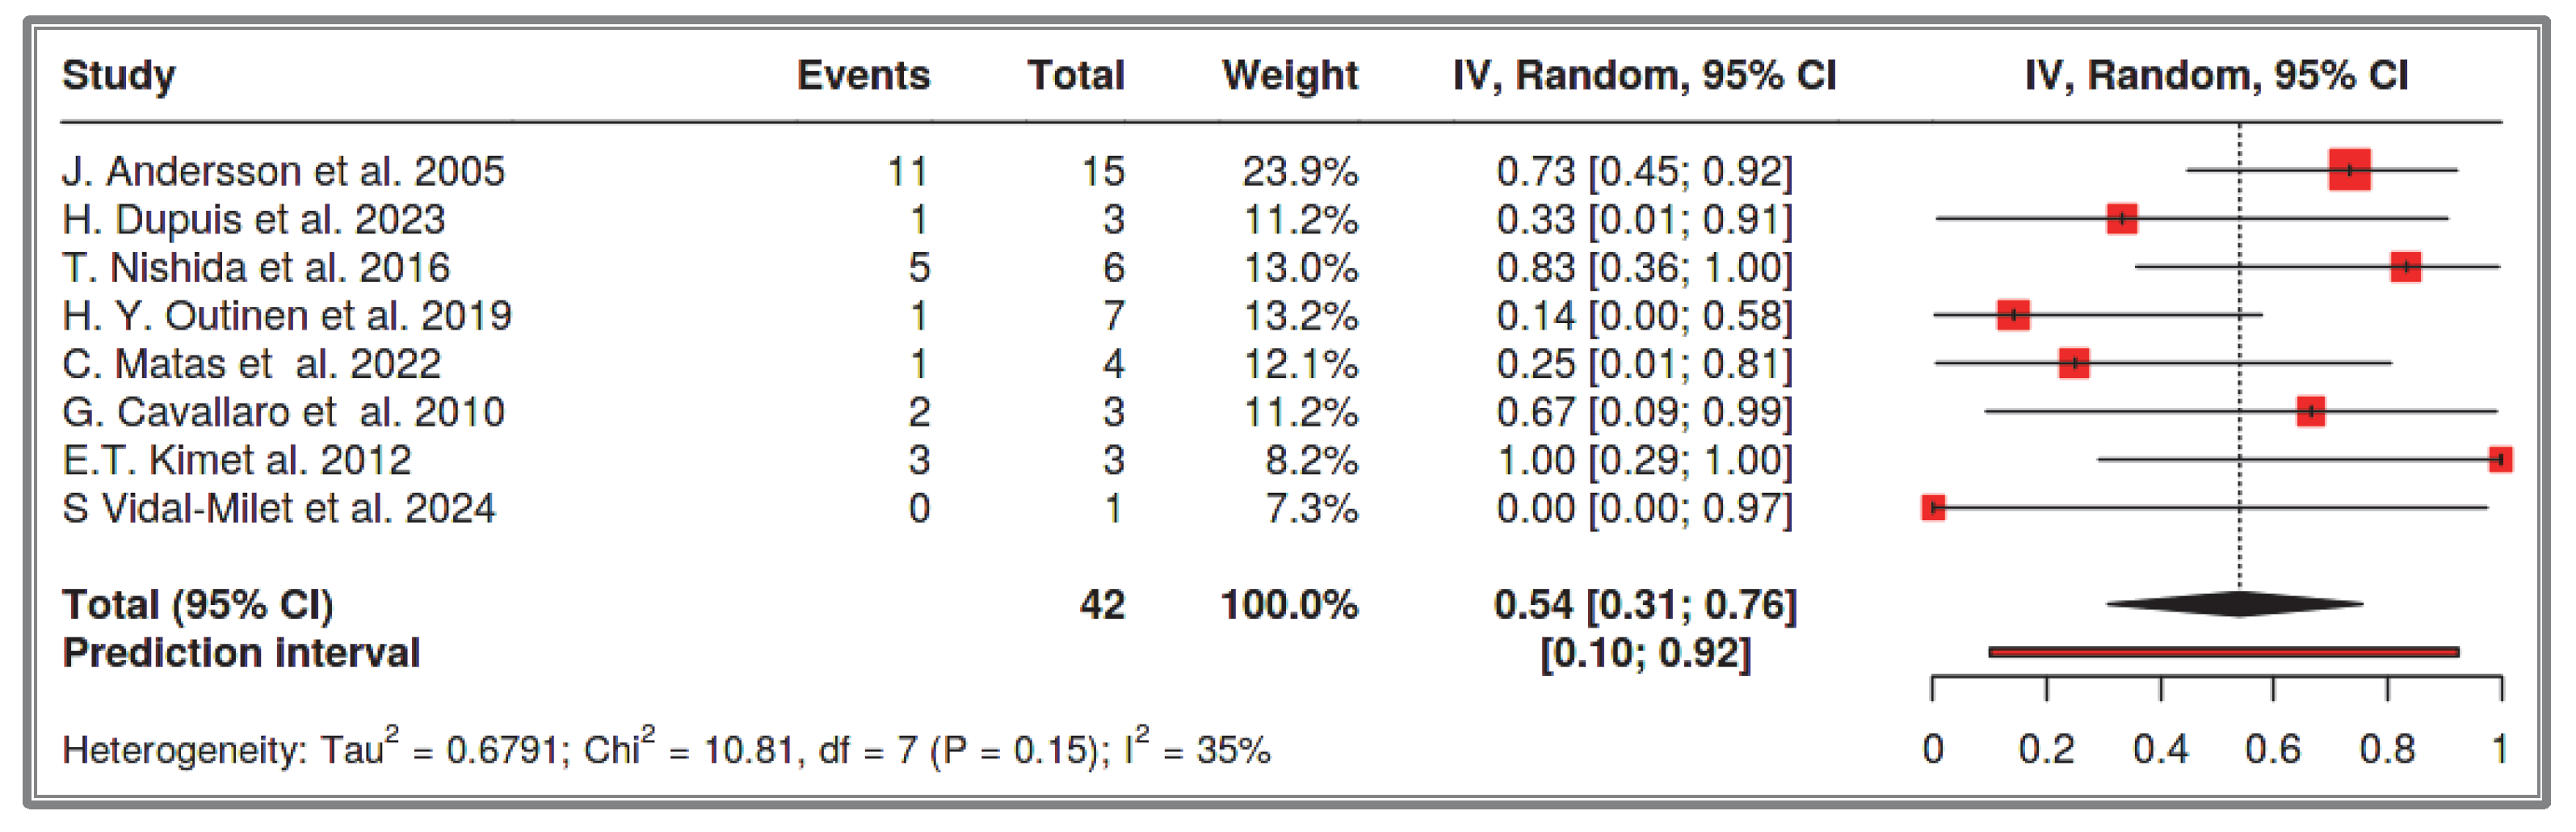
Task: Select the Weight column header
Action: point(1290,75)
